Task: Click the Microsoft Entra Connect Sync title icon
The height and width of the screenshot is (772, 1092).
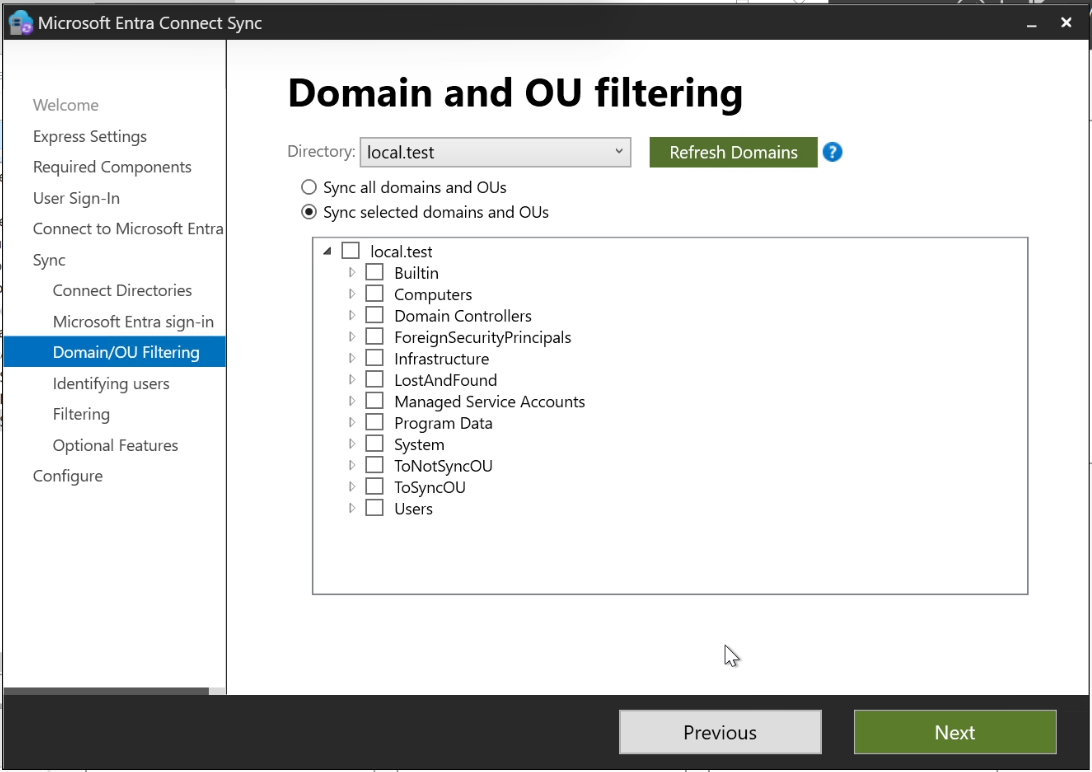Action: 19,21
